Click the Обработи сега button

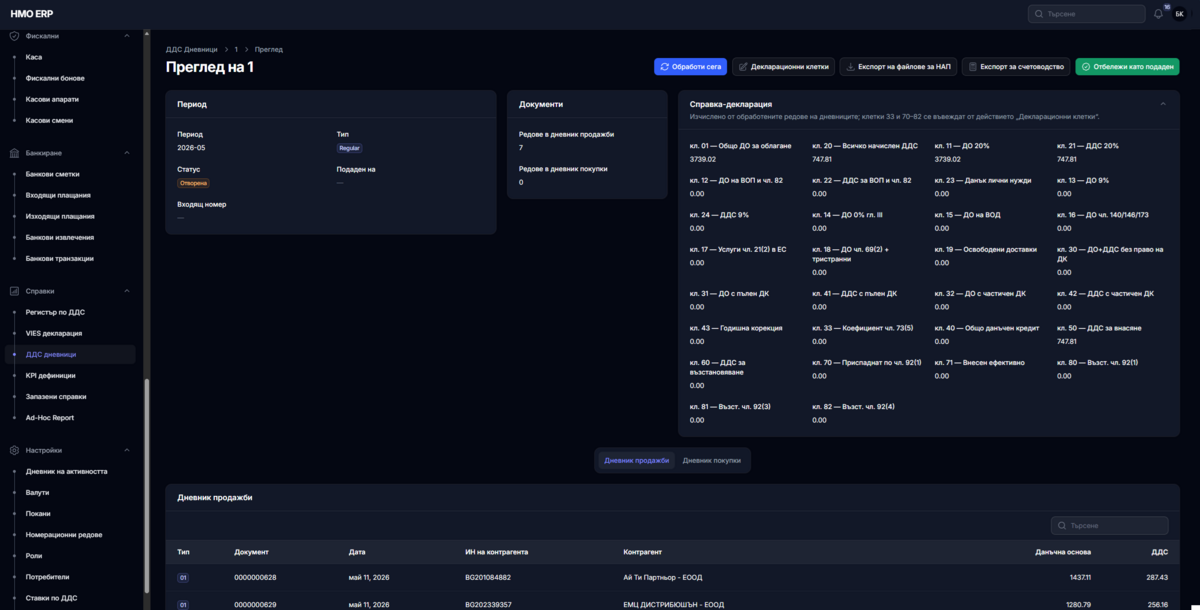690,66
